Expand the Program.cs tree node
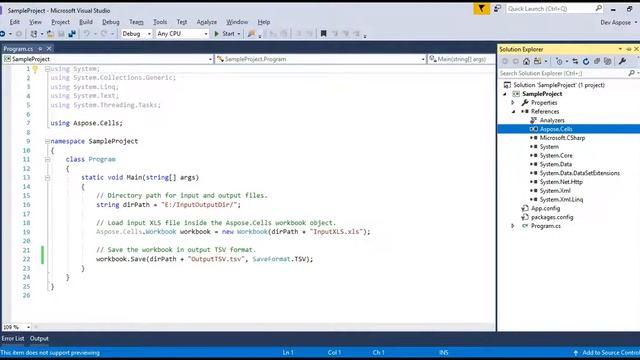Viewport: 640px width, 360px height. pos(513,226)
